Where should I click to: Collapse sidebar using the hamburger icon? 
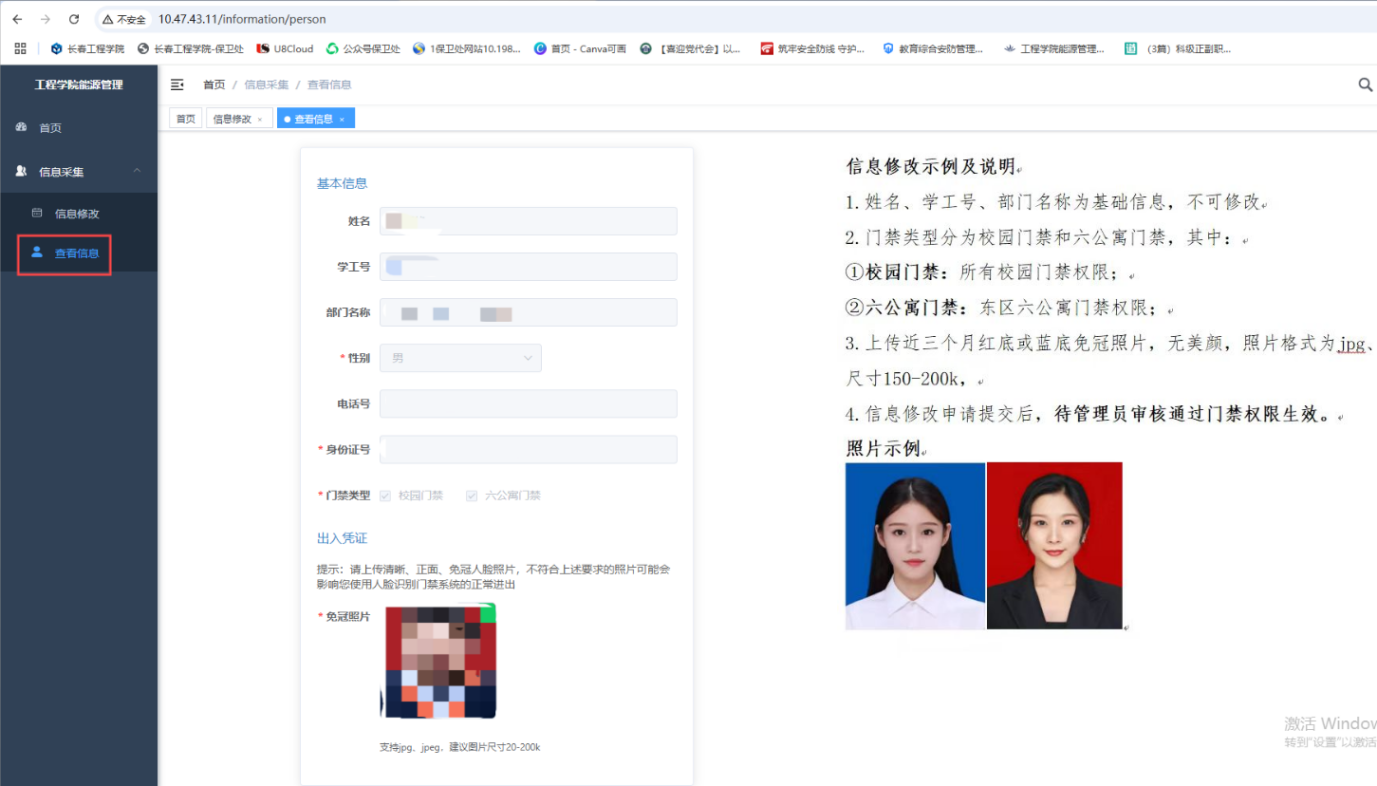click(x=177, y=85)
